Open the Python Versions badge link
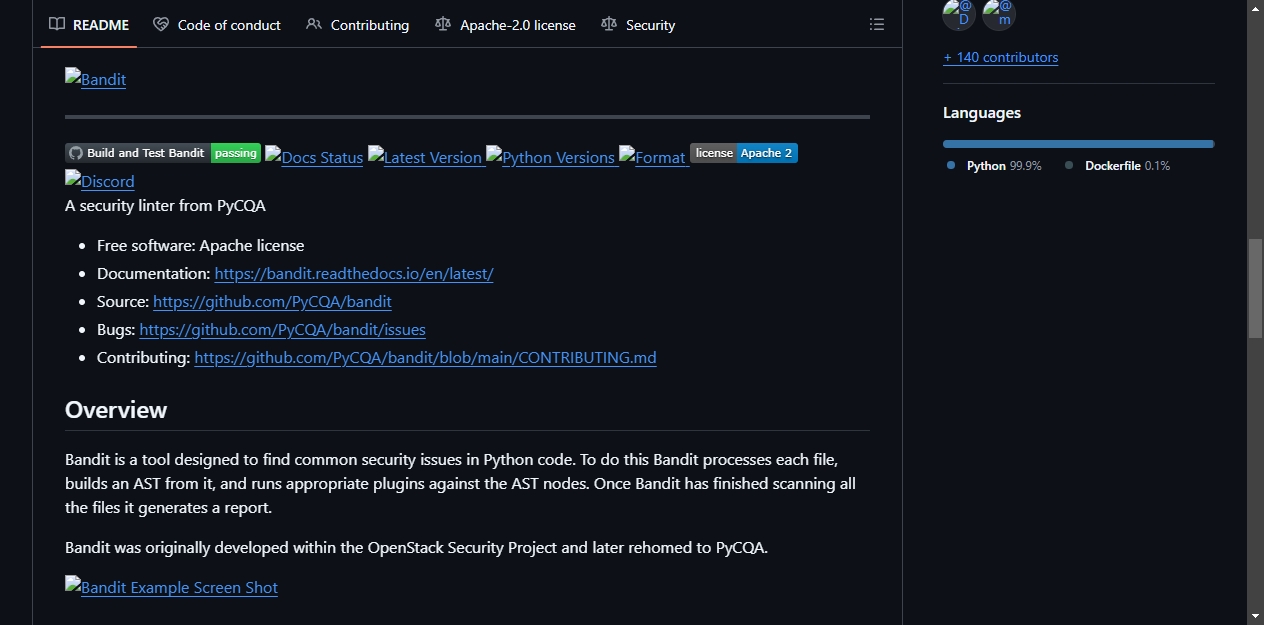Image resolution: width=1264 pixels, height=625 pixels. pyautogui.click(x=550, y=157)
